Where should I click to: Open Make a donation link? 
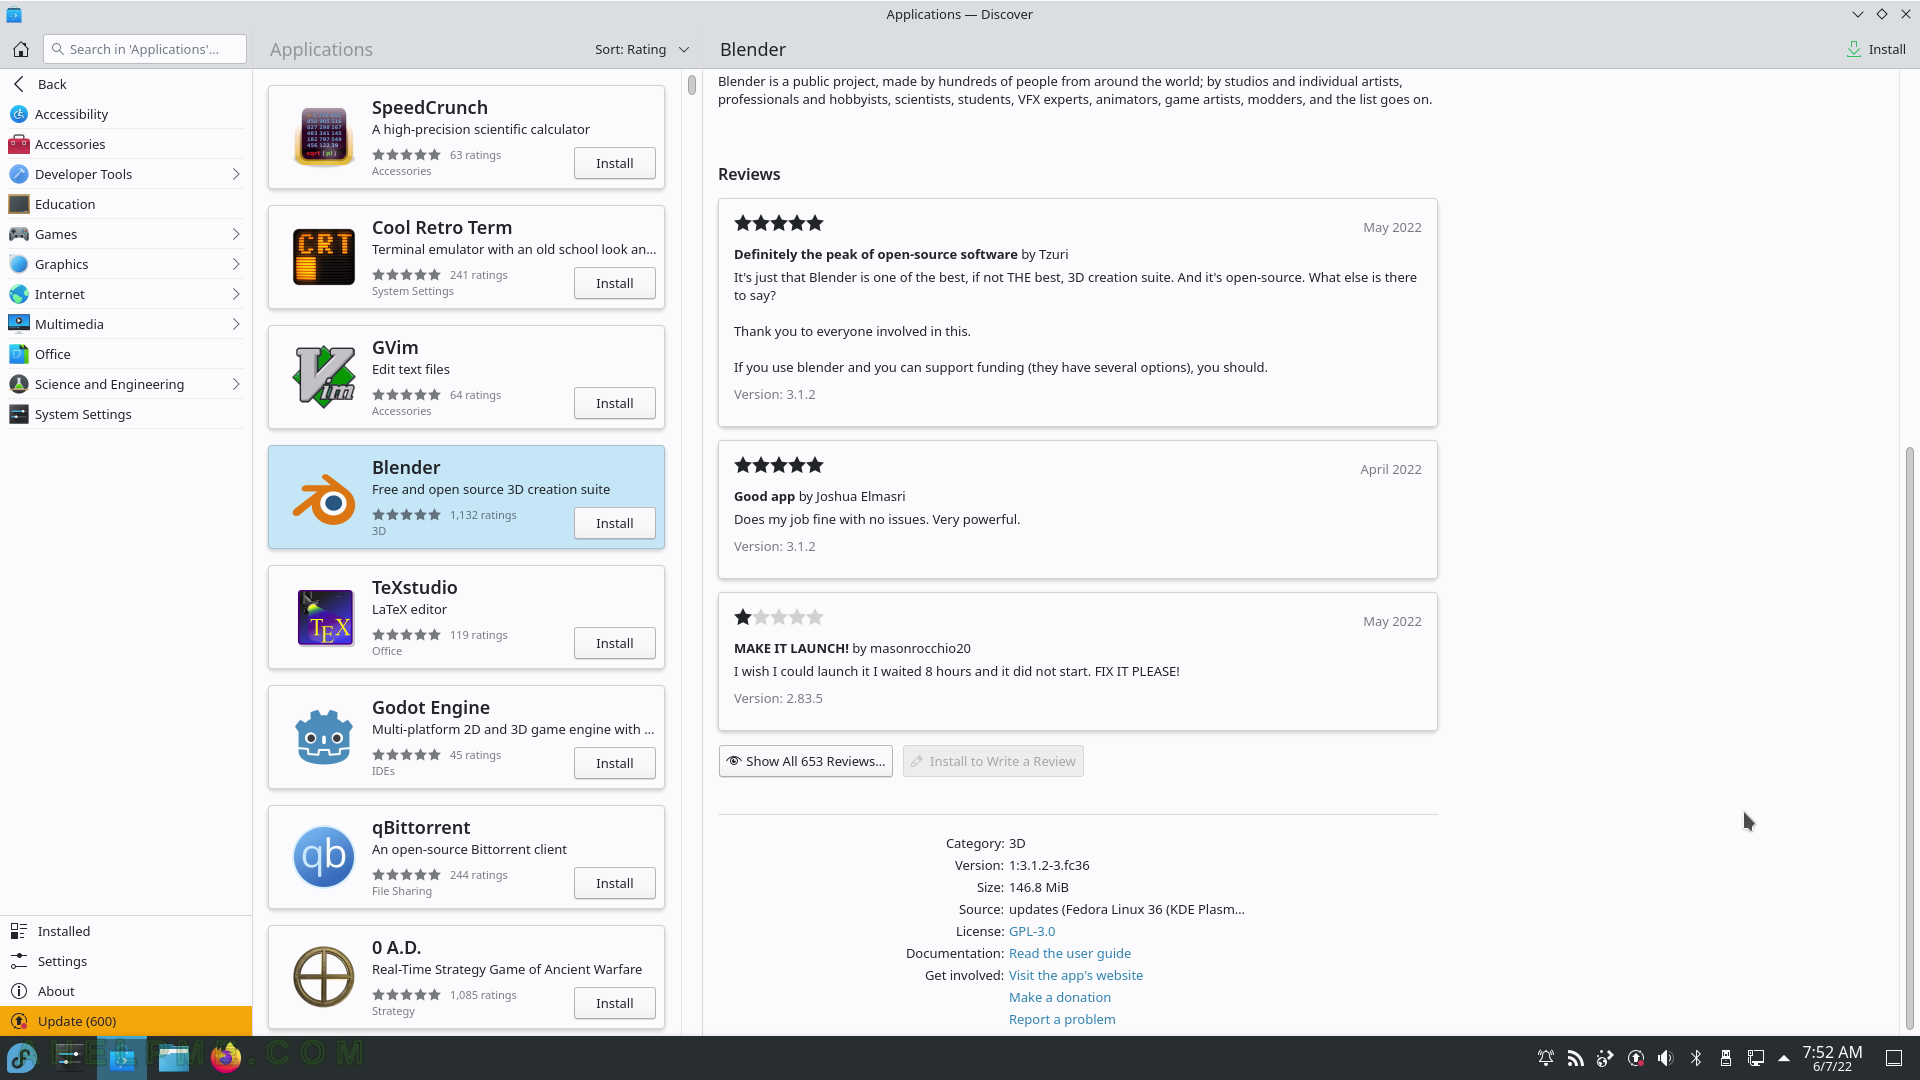click(1059, 997)
